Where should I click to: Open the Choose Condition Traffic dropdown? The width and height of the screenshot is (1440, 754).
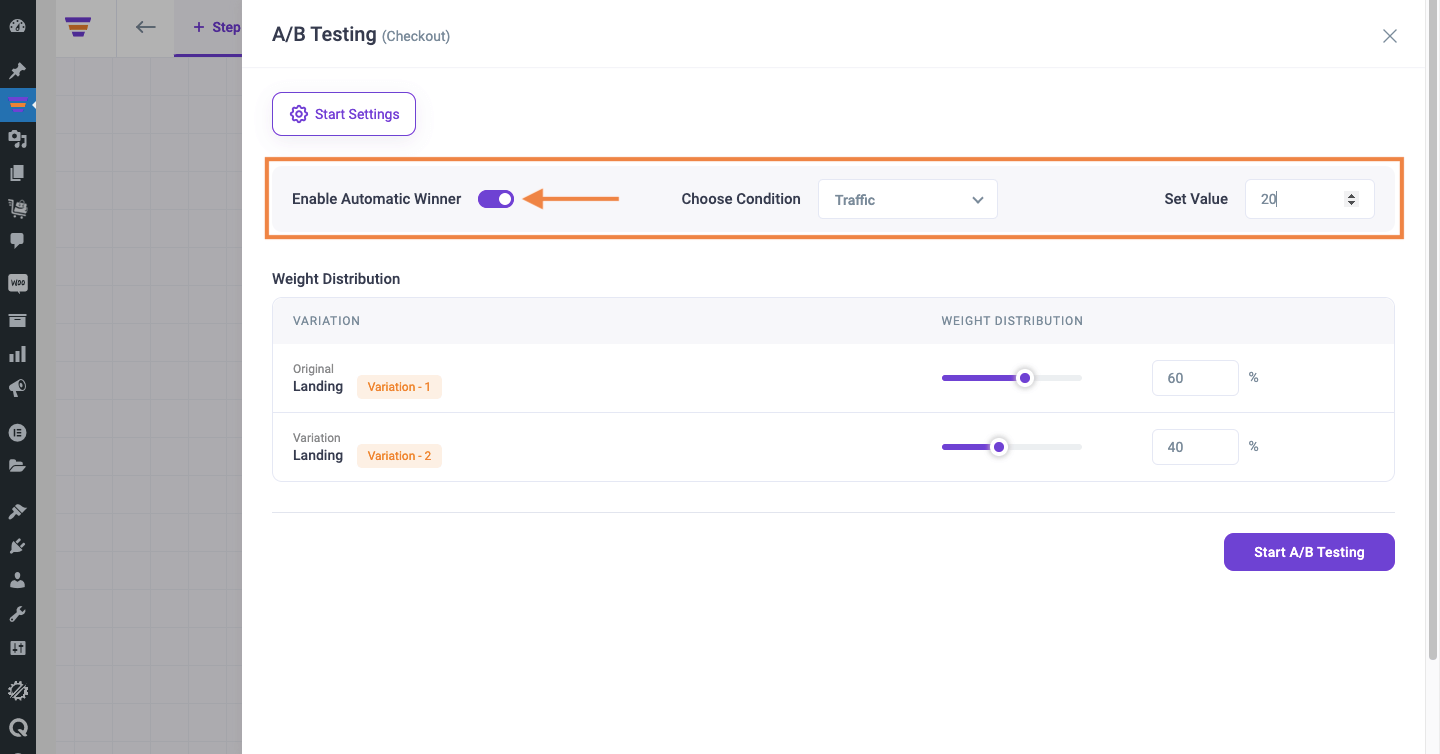[908, 199]
